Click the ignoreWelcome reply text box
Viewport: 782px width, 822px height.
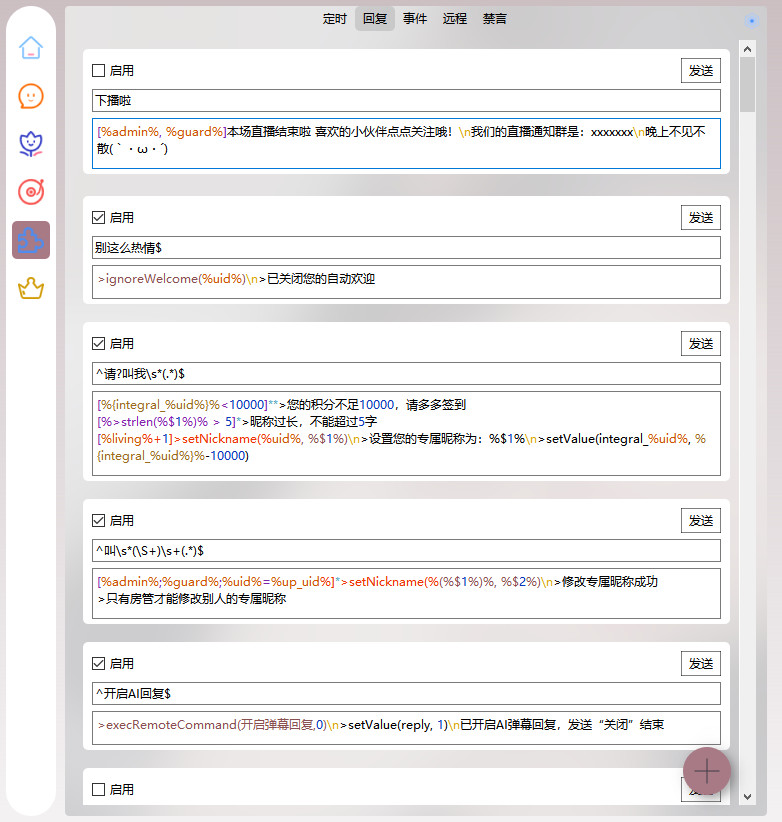(x=406, y=282)
